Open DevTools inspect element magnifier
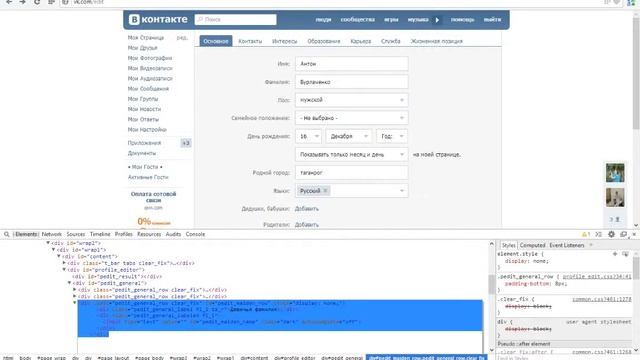The image size is (640, 360). click(x=7, y=234)
